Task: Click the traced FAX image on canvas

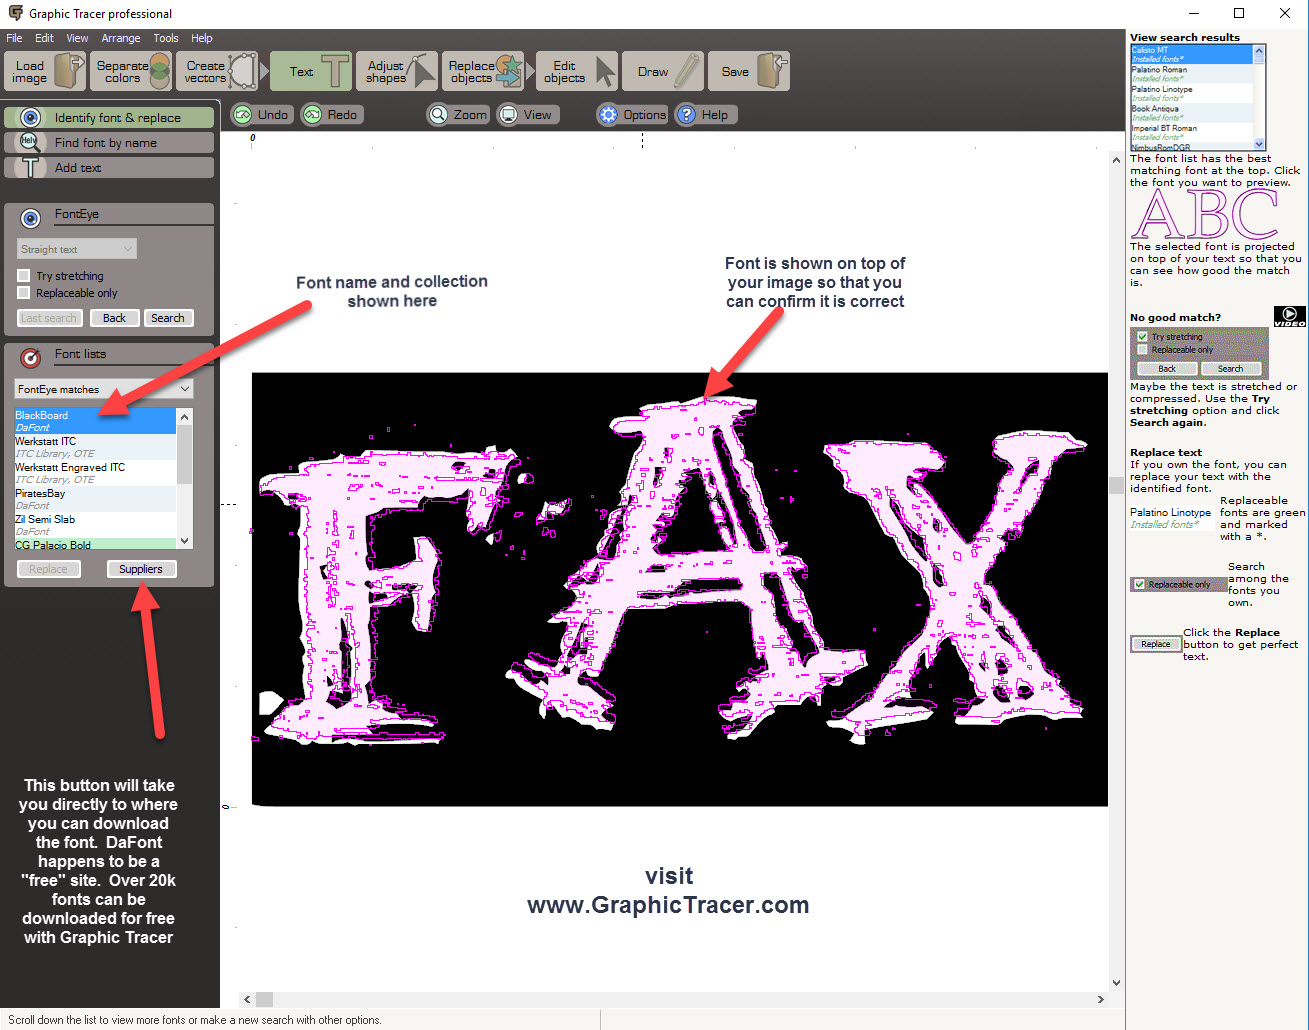Action: pos(680,589)
